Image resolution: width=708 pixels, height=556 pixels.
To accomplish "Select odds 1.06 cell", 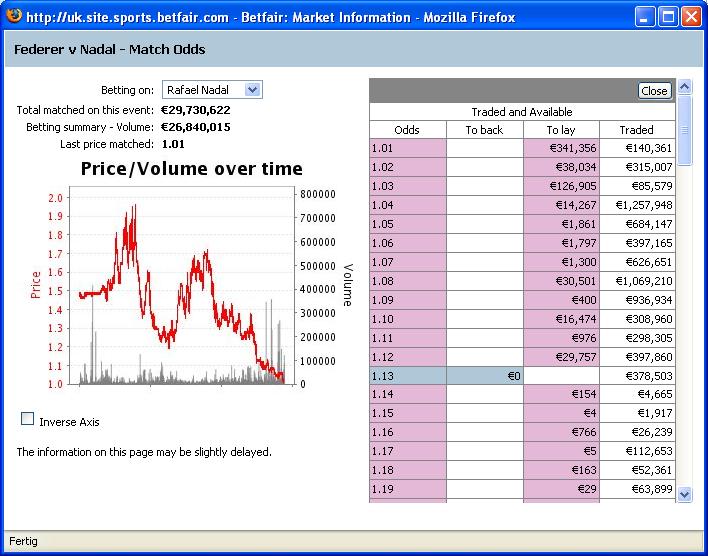I will 408,243.
